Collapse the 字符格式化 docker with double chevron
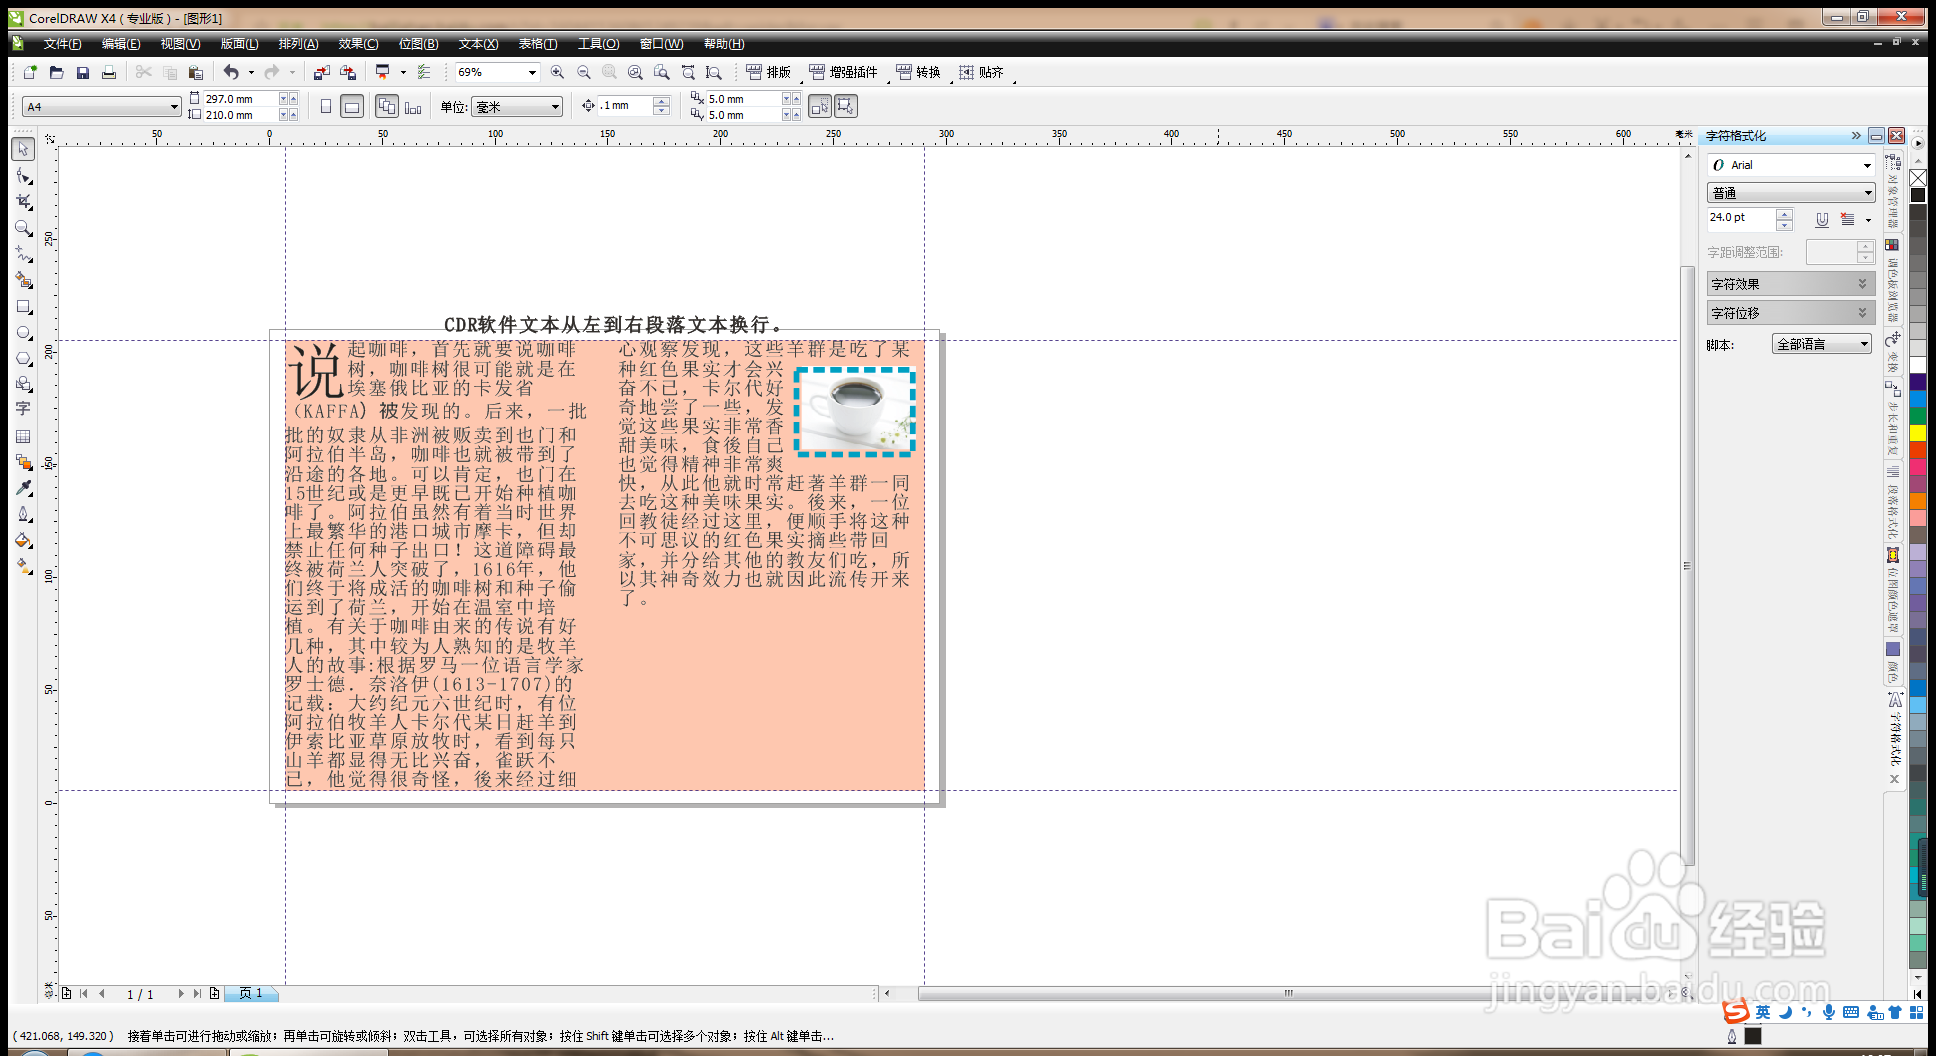This screenshot has width=1936, height=1056. click(1856, 135)
